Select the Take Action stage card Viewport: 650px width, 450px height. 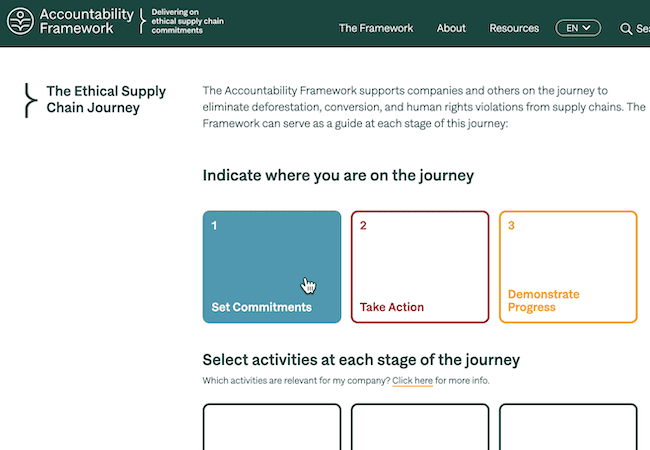pyautogui.click(x=420, y=267)
